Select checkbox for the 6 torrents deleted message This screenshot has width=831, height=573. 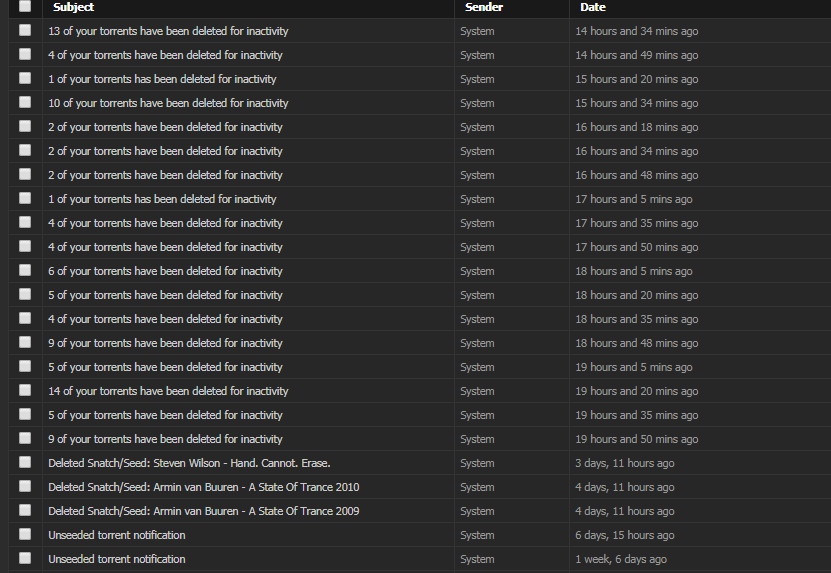(25, 271)
